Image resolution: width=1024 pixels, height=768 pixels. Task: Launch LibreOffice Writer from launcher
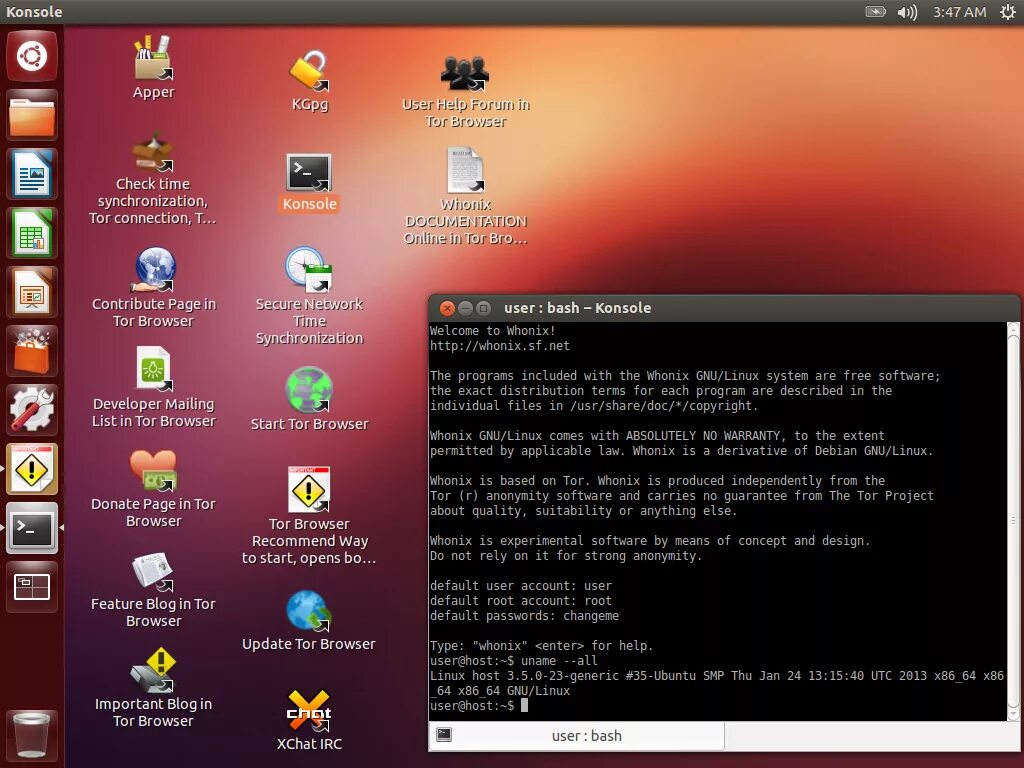[32, 174]
